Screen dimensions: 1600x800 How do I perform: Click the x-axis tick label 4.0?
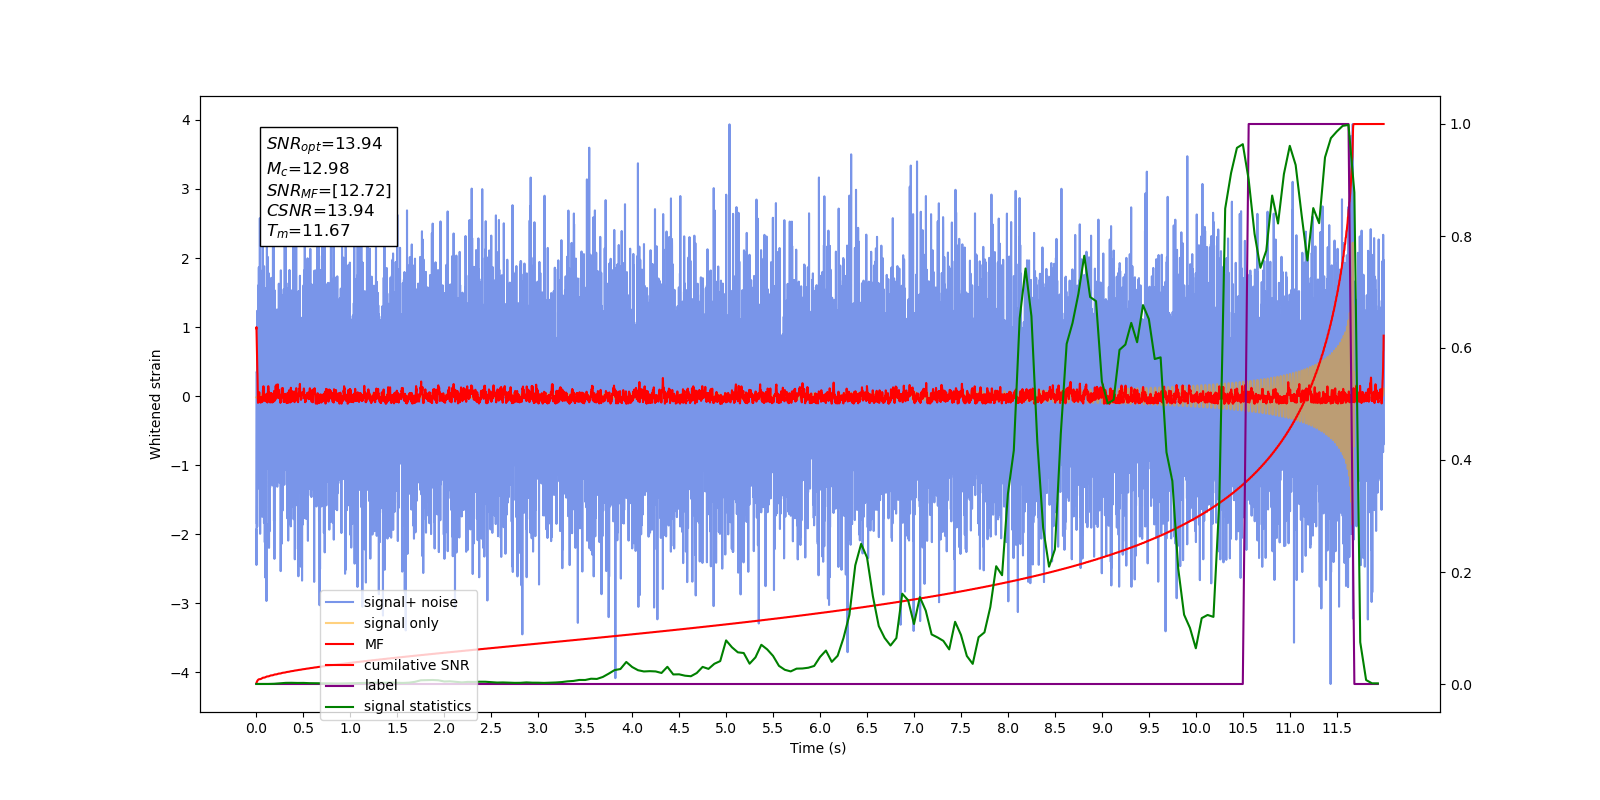coord(632,728)
